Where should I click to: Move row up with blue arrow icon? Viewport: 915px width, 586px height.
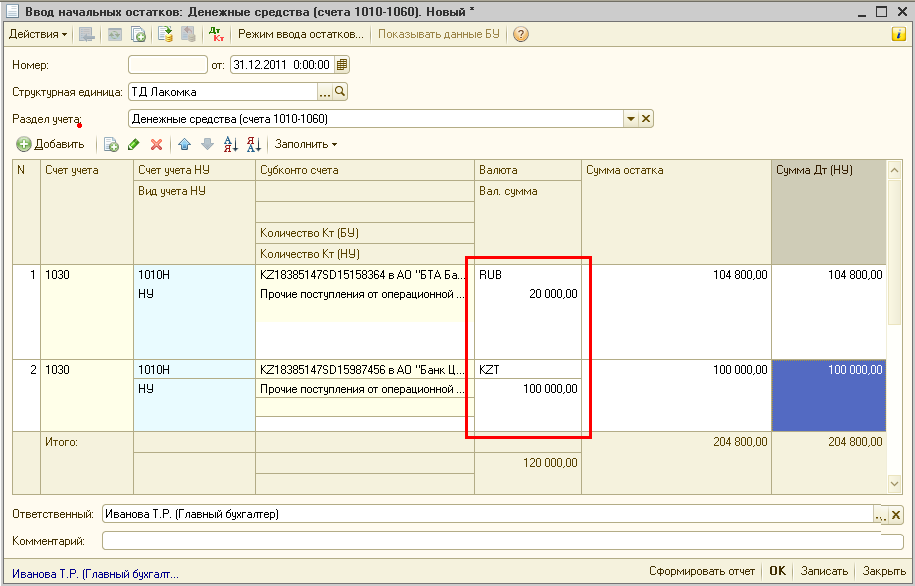point(185,145)
